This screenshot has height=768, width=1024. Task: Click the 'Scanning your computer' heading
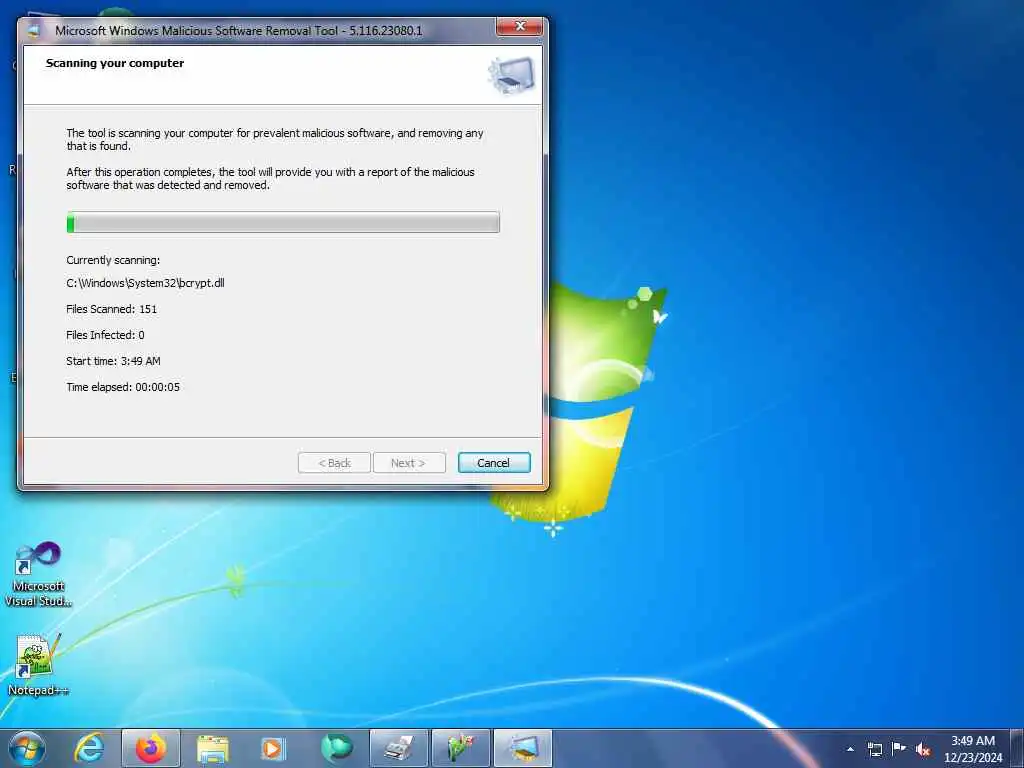coord(115,63)
